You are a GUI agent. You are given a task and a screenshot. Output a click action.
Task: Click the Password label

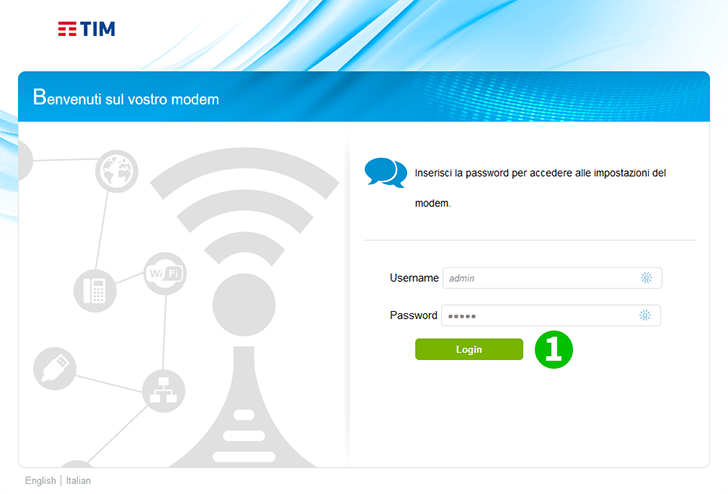click(413, 315)
